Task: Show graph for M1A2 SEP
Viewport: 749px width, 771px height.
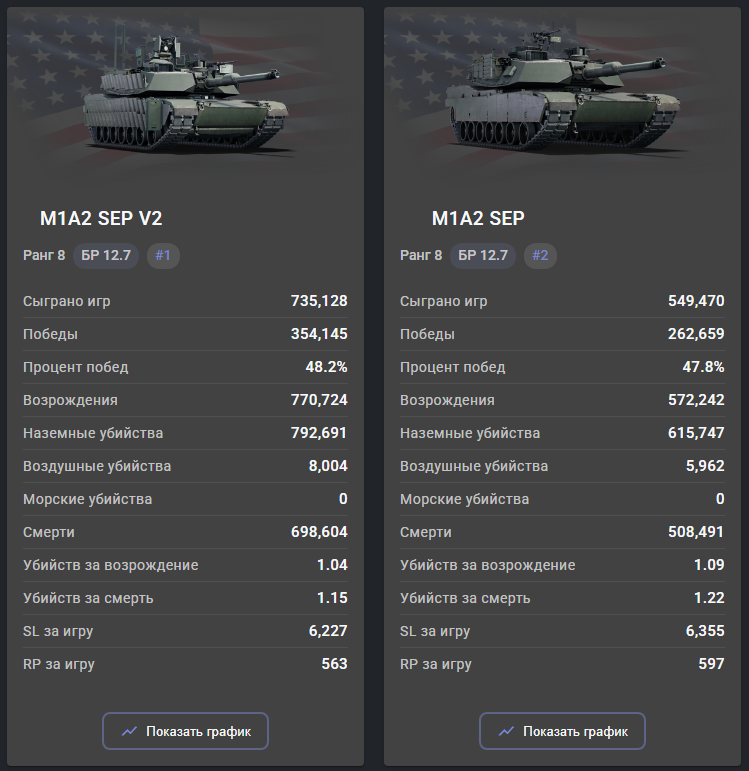Action: click(562, 731)
